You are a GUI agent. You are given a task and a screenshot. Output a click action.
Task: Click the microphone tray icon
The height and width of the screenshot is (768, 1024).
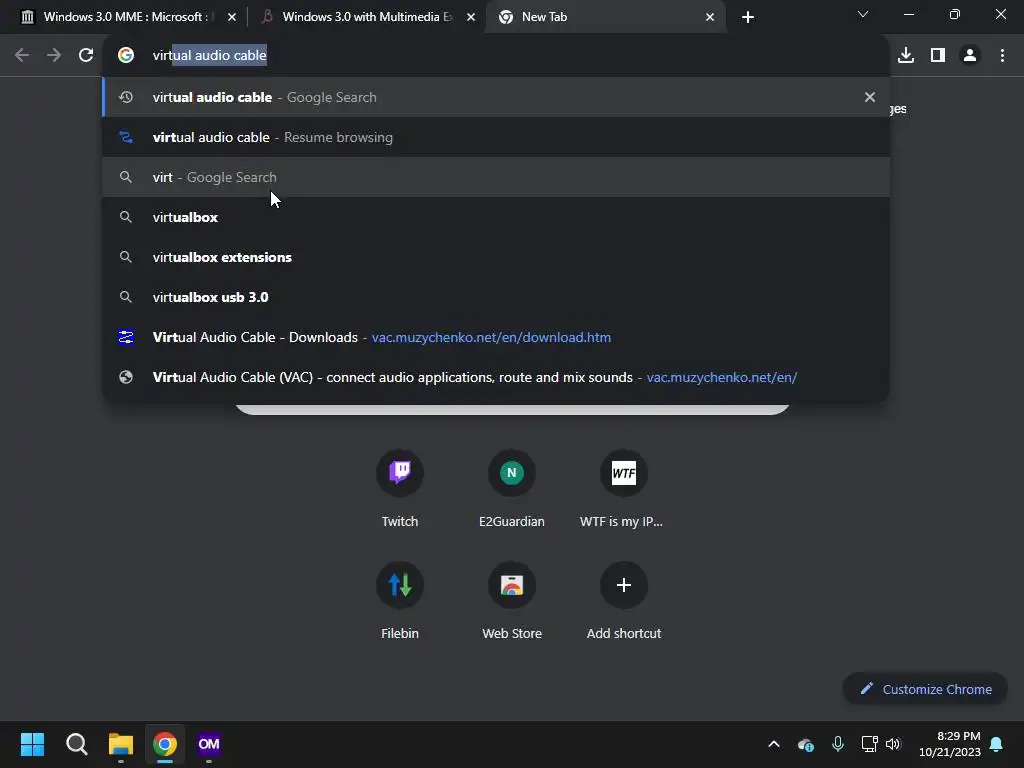pos(838,744)
